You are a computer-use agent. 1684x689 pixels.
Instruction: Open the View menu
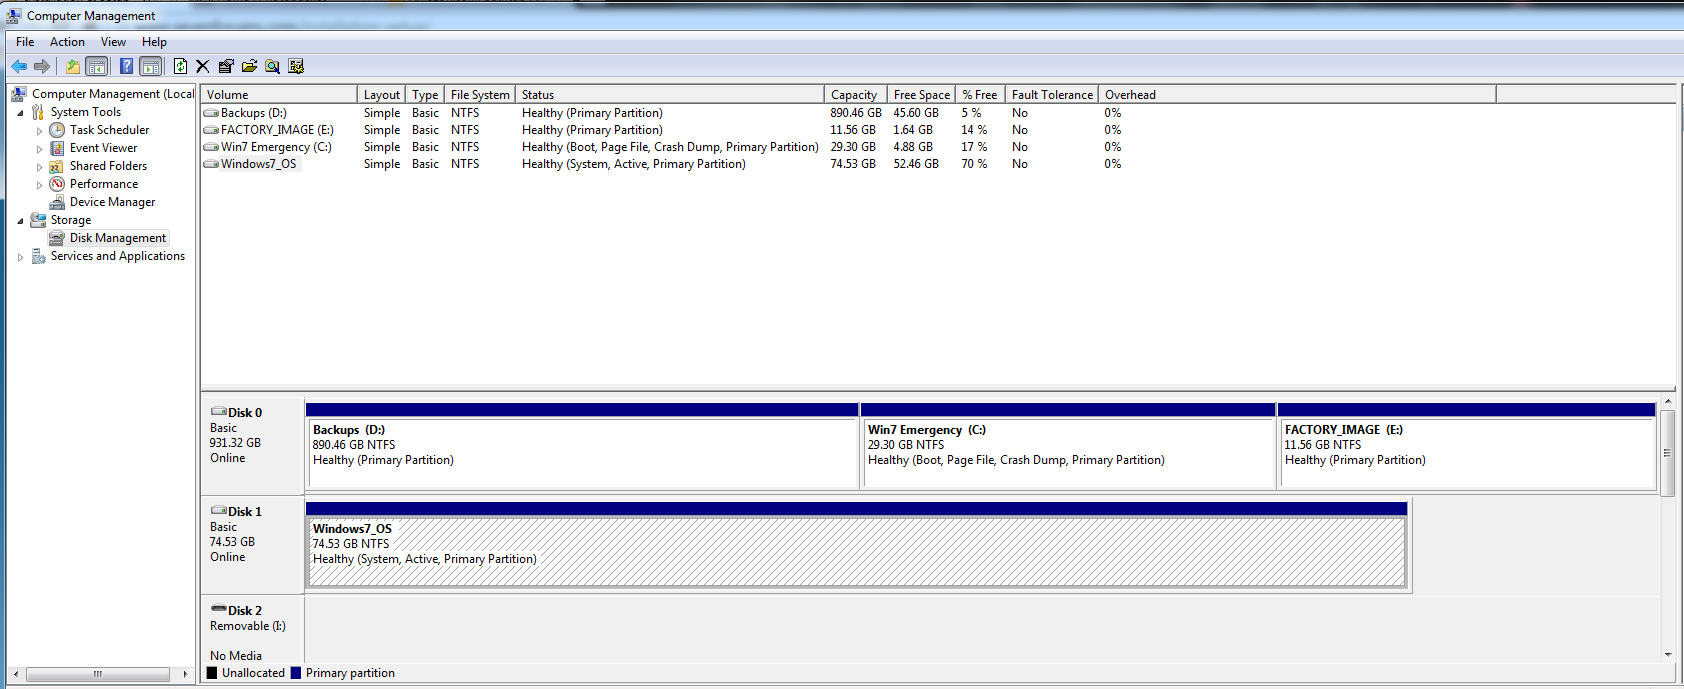pos(113,42)
